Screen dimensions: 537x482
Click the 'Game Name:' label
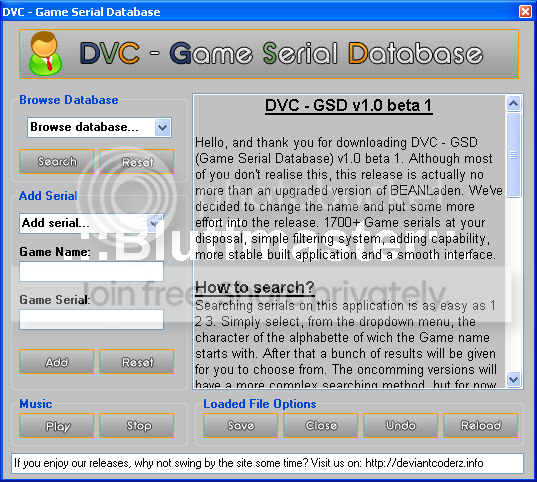(55, 252)
